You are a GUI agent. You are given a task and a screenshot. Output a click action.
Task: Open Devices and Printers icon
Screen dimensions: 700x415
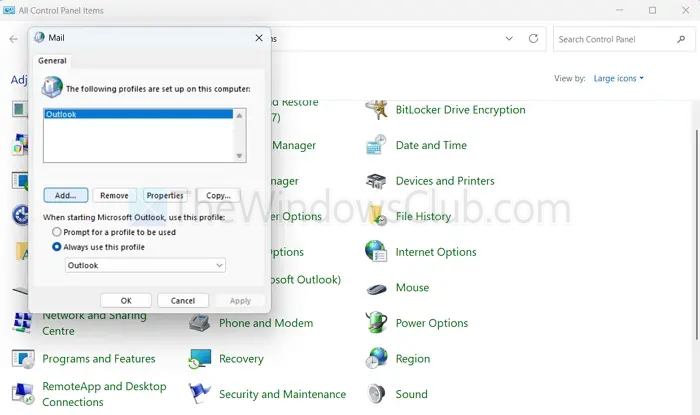[x=376, y=181]
